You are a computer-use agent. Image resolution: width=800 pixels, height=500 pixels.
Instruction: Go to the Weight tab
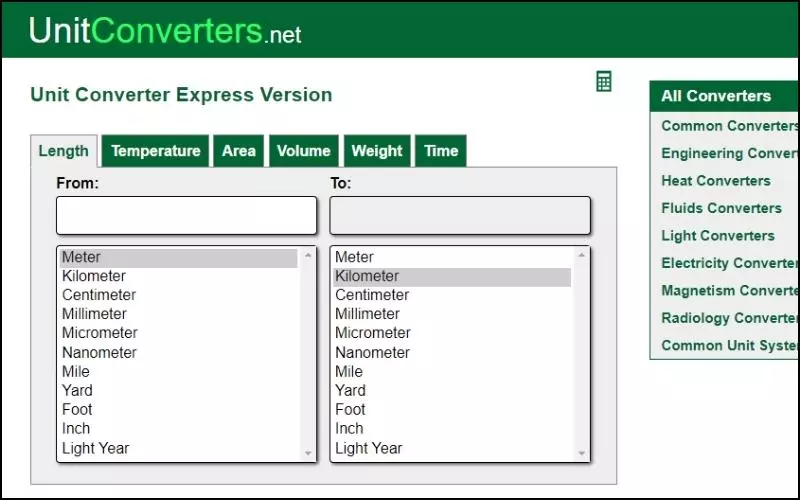[377, 151]
